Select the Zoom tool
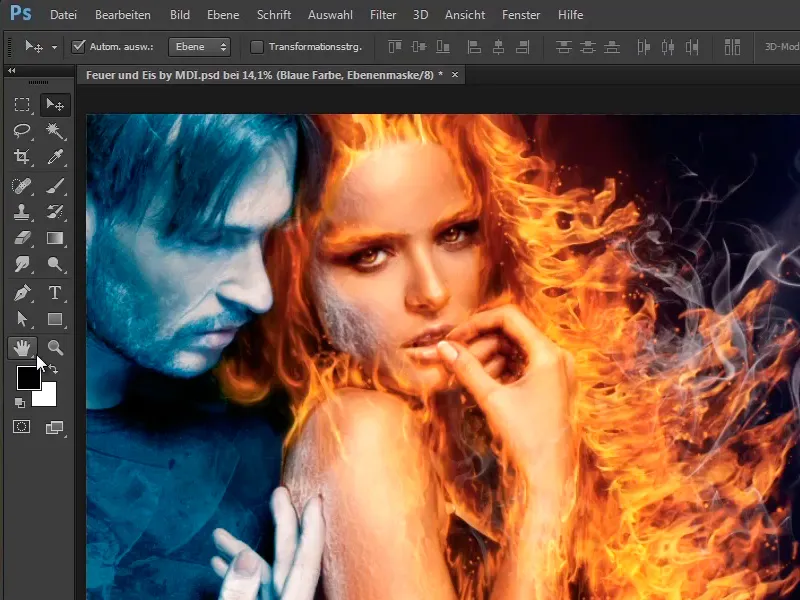800x600 pixels. point(55,348)
